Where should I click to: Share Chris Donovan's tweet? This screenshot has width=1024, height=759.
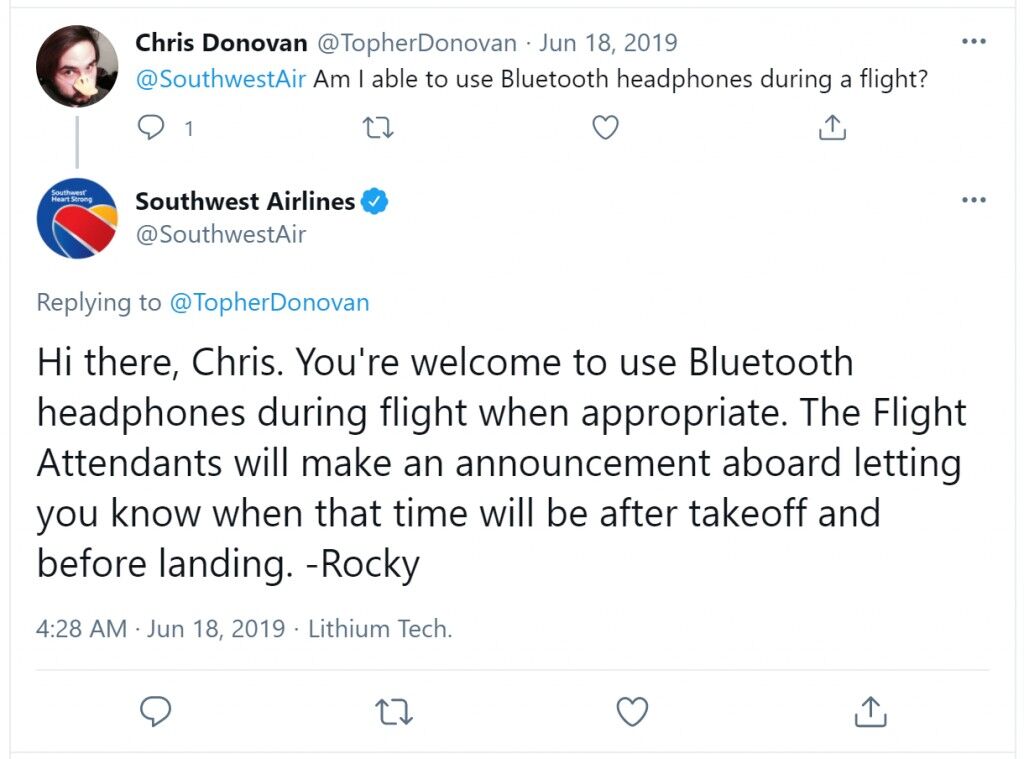(x=832, y=127)
